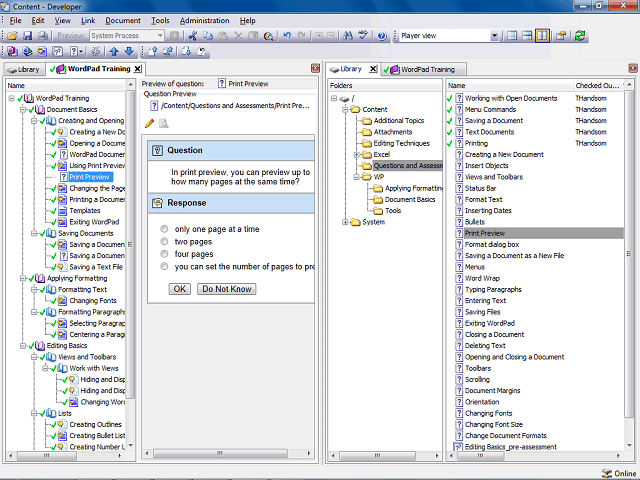This screenshot has height=480, width=640.
Task: Open the Administration menu
Action: 204,20
